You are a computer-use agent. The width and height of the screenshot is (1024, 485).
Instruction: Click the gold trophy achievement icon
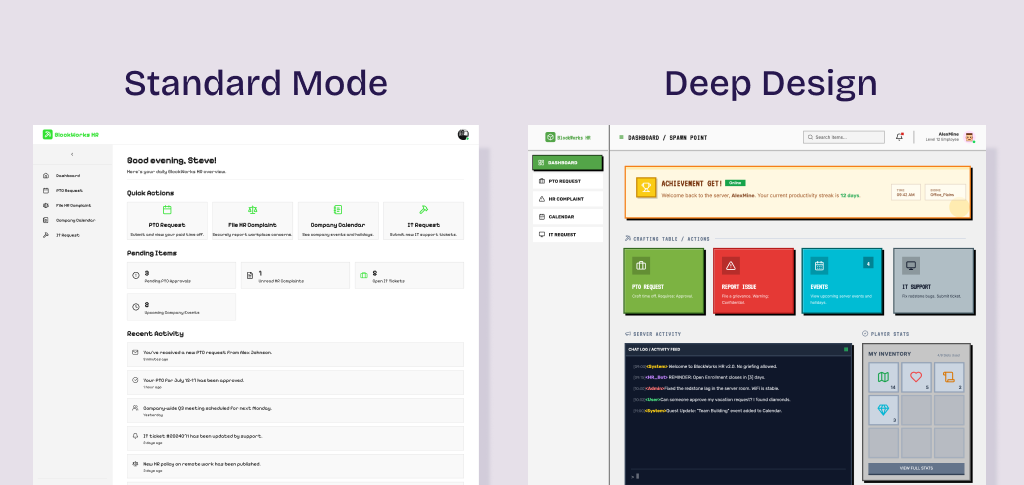647,187
